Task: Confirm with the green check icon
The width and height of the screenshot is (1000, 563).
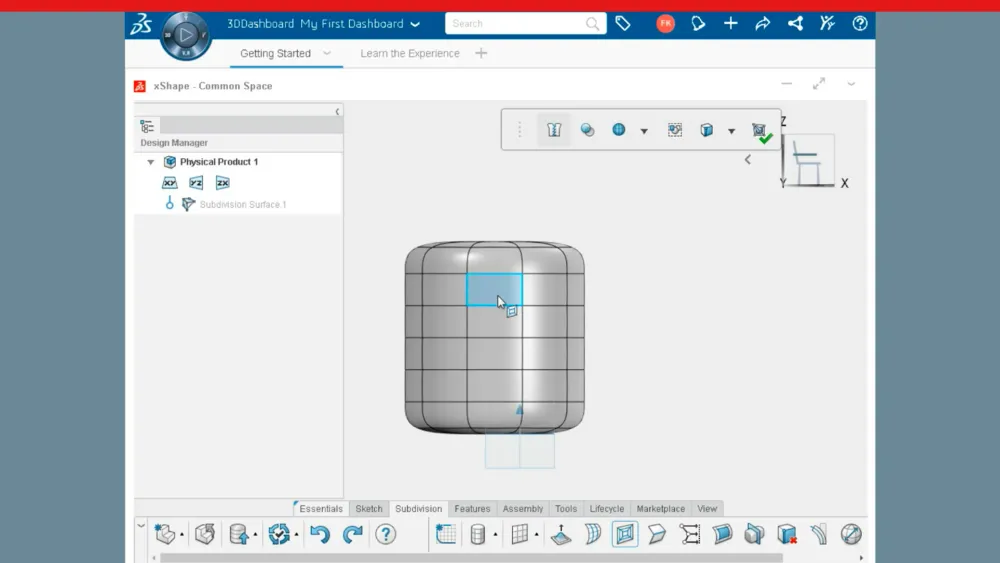Action: (x=761, y=133)
